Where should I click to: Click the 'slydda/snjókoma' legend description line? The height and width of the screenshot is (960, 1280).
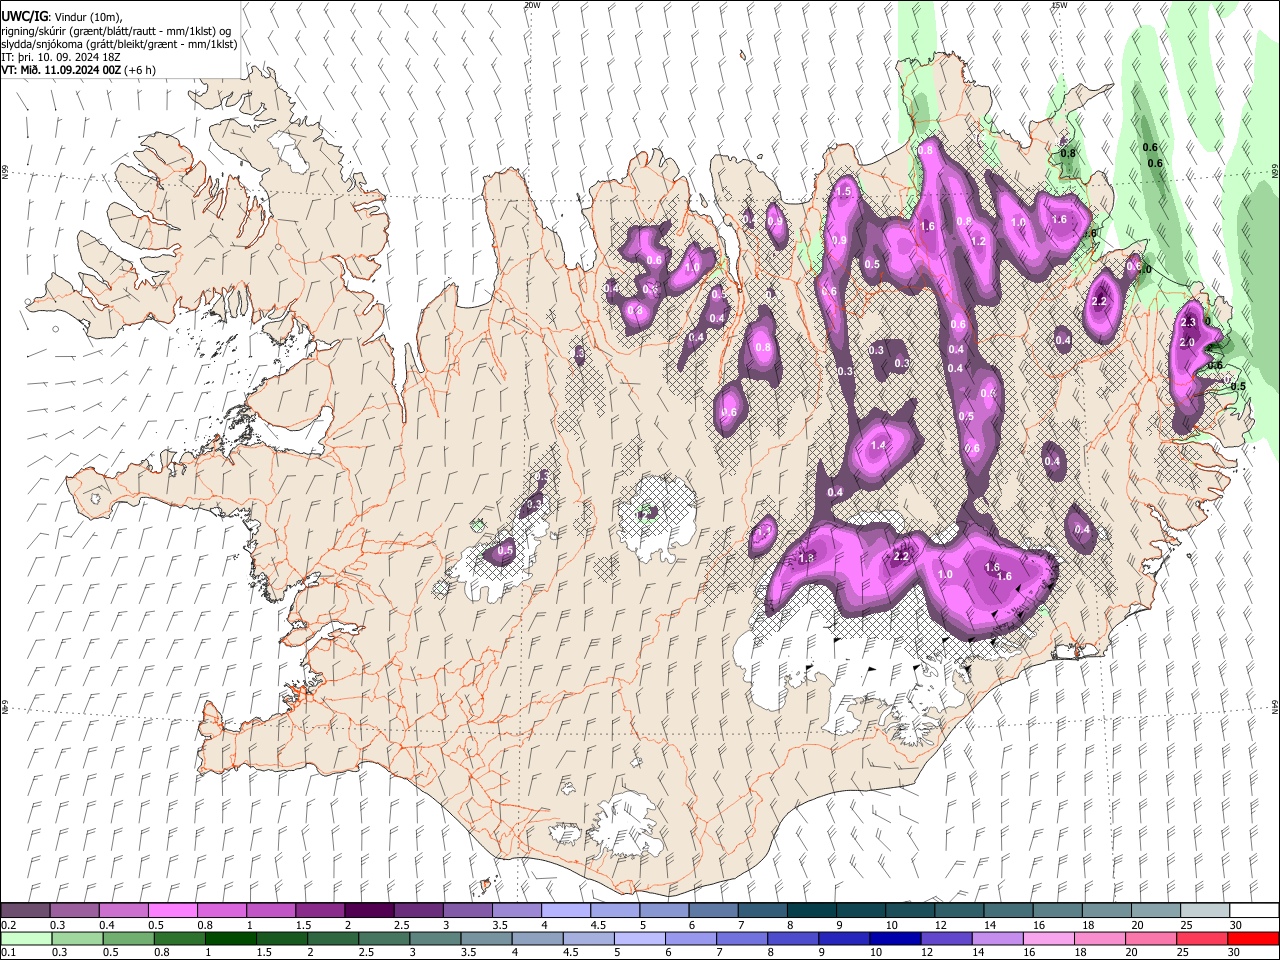[119, 44]
